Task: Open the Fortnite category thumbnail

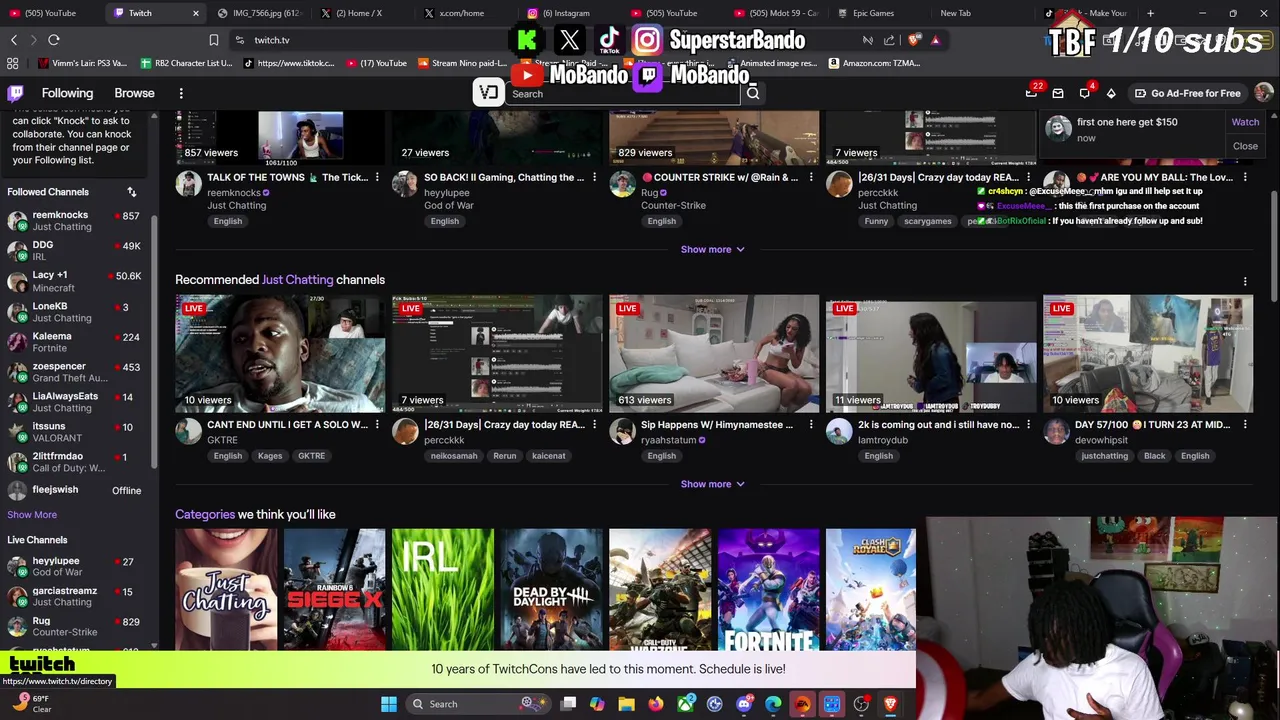Action: pos(768,590)
